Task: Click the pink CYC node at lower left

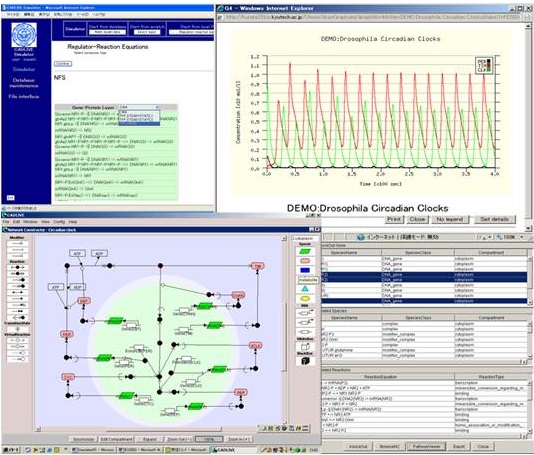Action: click(x=68, y=377)
